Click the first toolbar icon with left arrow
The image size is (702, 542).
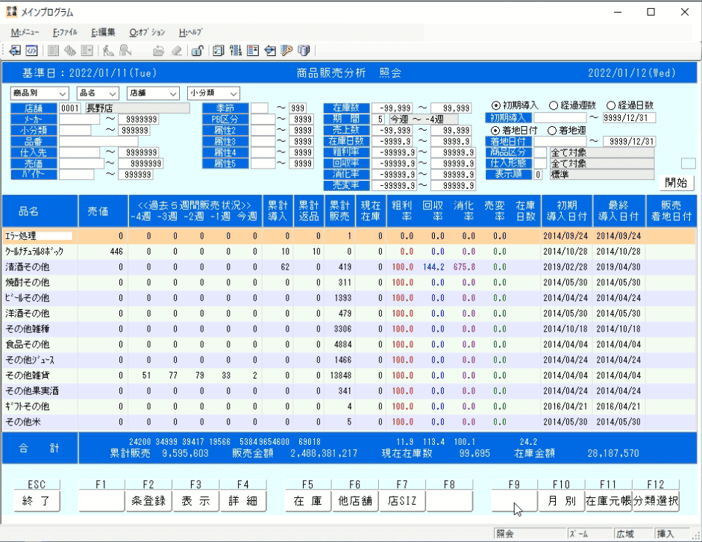(x=14, y=51)
